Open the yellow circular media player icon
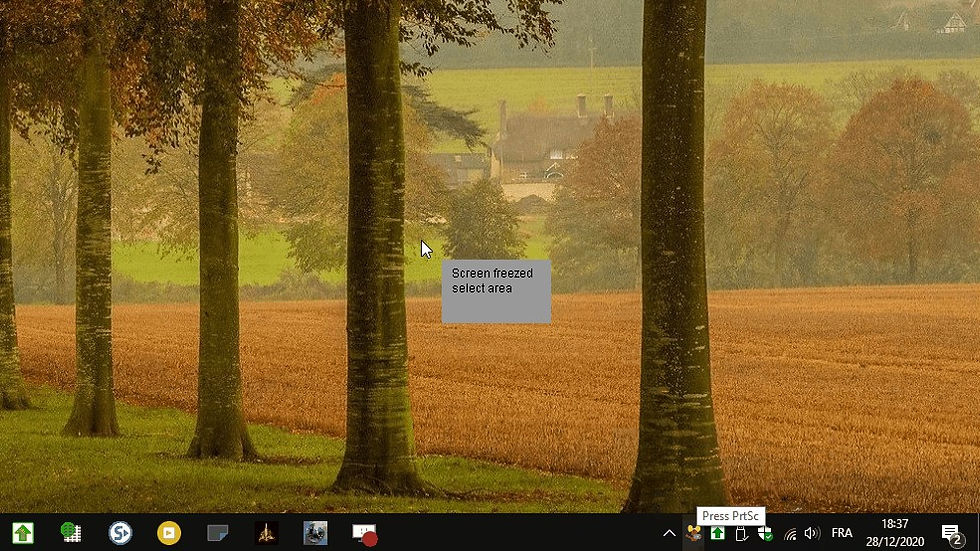Image resolution: width=980 pixels, height=551 pixels. [x=169, y=533]
